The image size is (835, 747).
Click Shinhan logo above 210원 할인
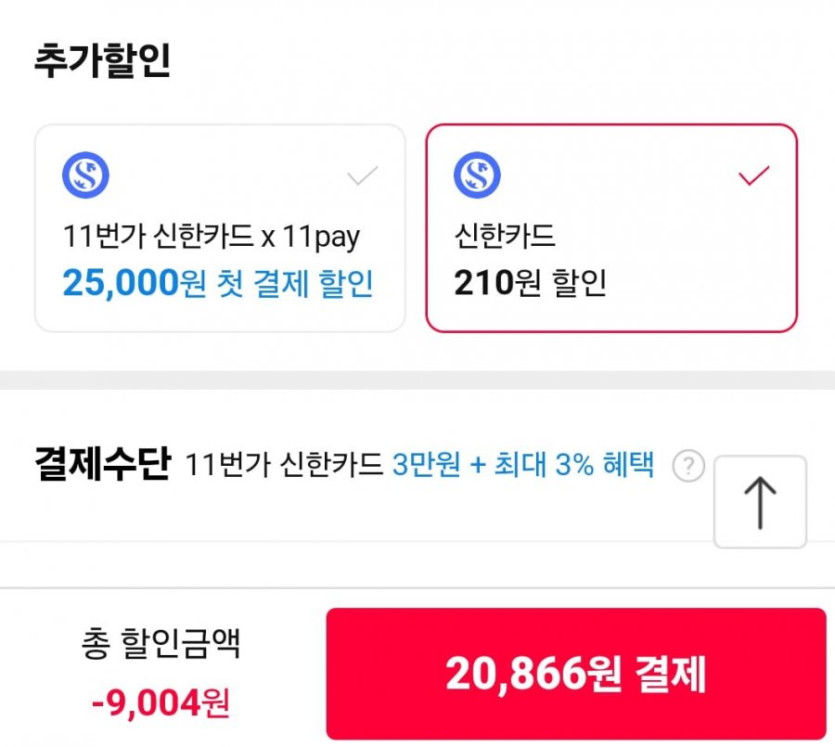(x=477, y=176)
